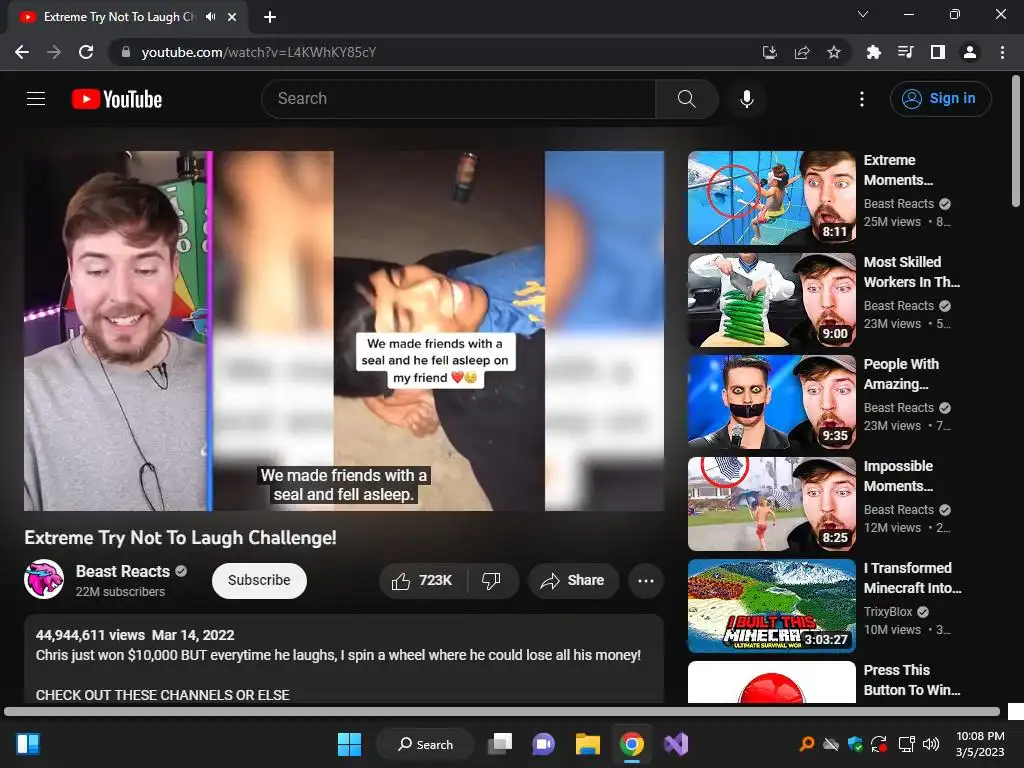The image size is (1024, 768).
Task: Dislike the video
Action: coord(491,581)
